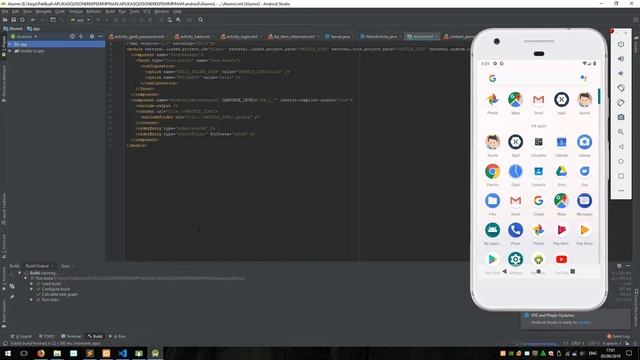Open Build panel gear settings
This screenshot has height=360, width=640.
[x=619, y=266]
